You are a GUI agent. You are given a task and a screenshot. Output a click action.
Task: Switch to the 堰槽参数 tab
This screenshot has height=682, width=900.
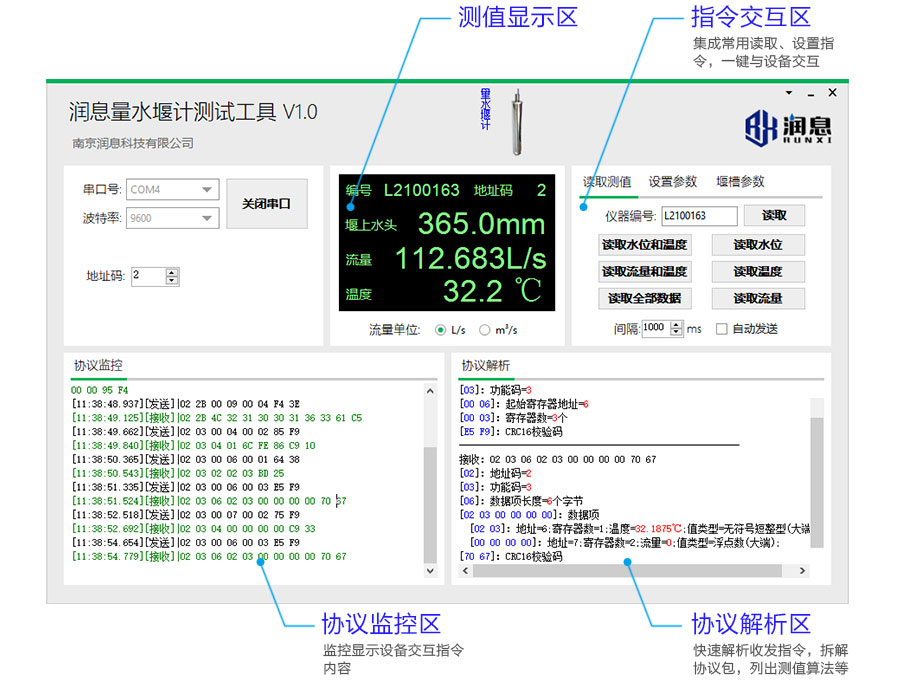point(740,182)
